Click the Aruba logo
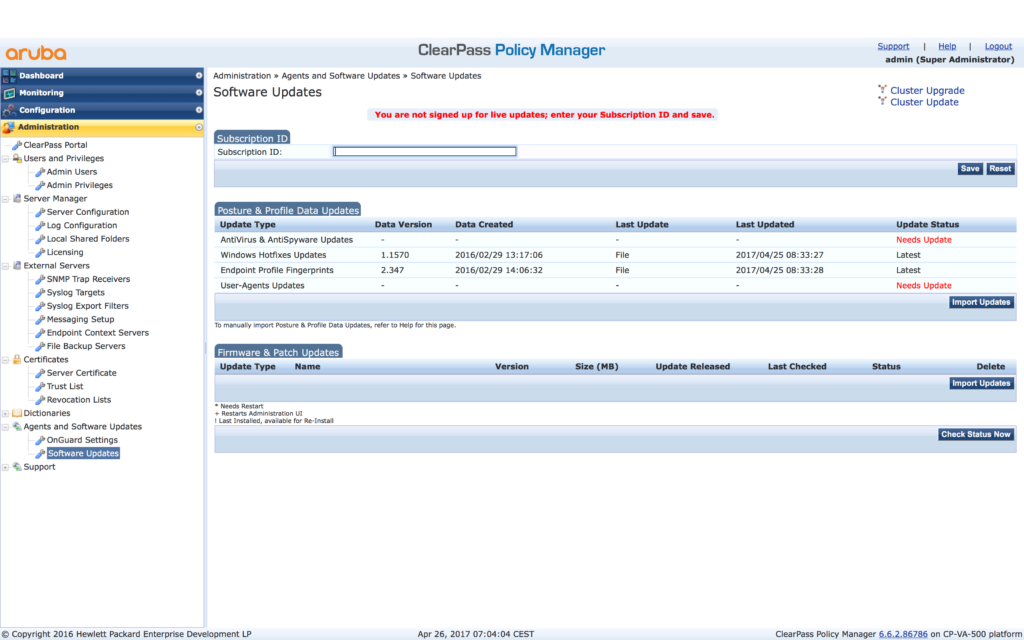Screen dimensions: 1024x640 36,52
